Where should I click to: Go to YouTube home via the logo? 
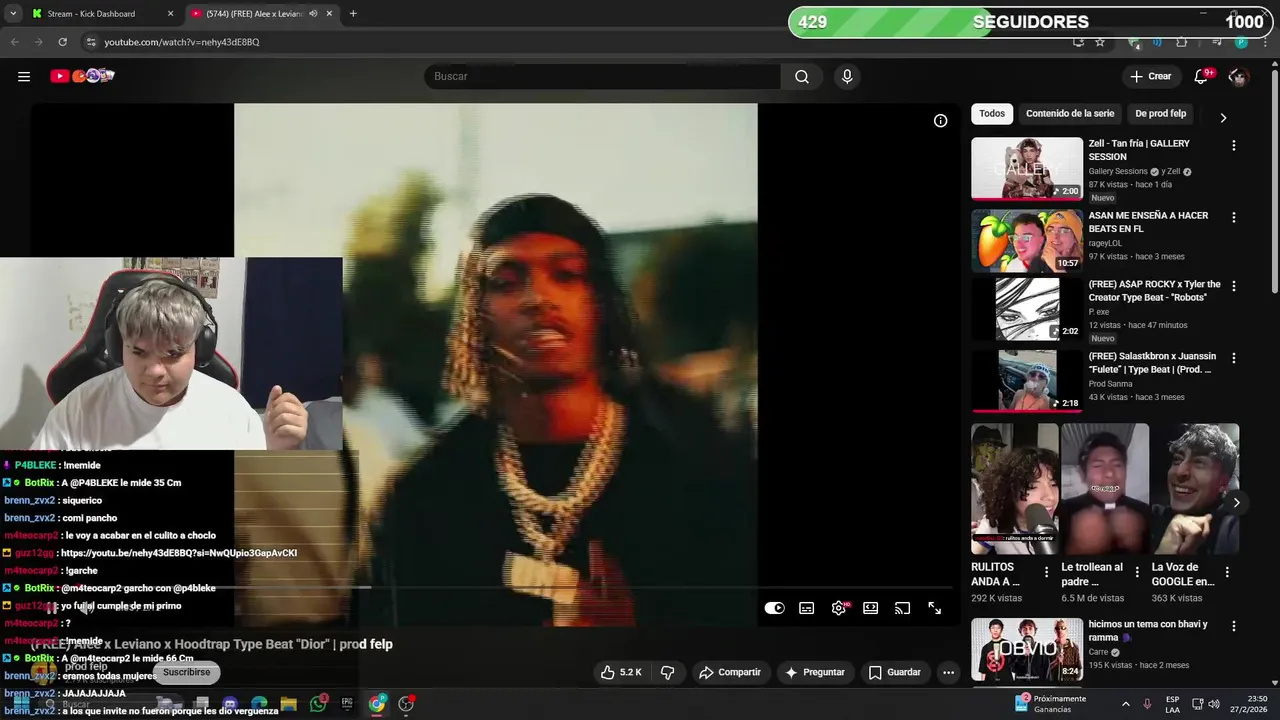[82, 76]
